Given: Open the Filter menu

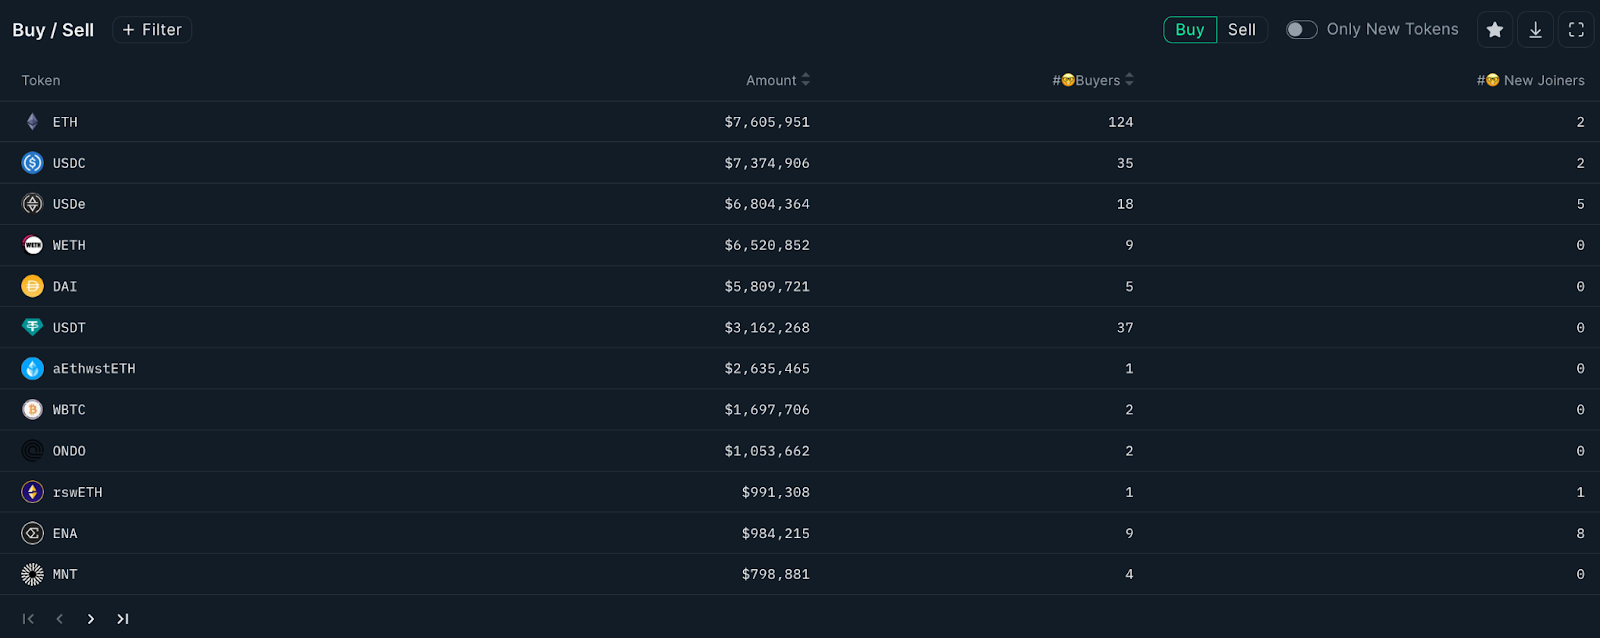Looking at the screenshot, I should (x=151, y=29).
